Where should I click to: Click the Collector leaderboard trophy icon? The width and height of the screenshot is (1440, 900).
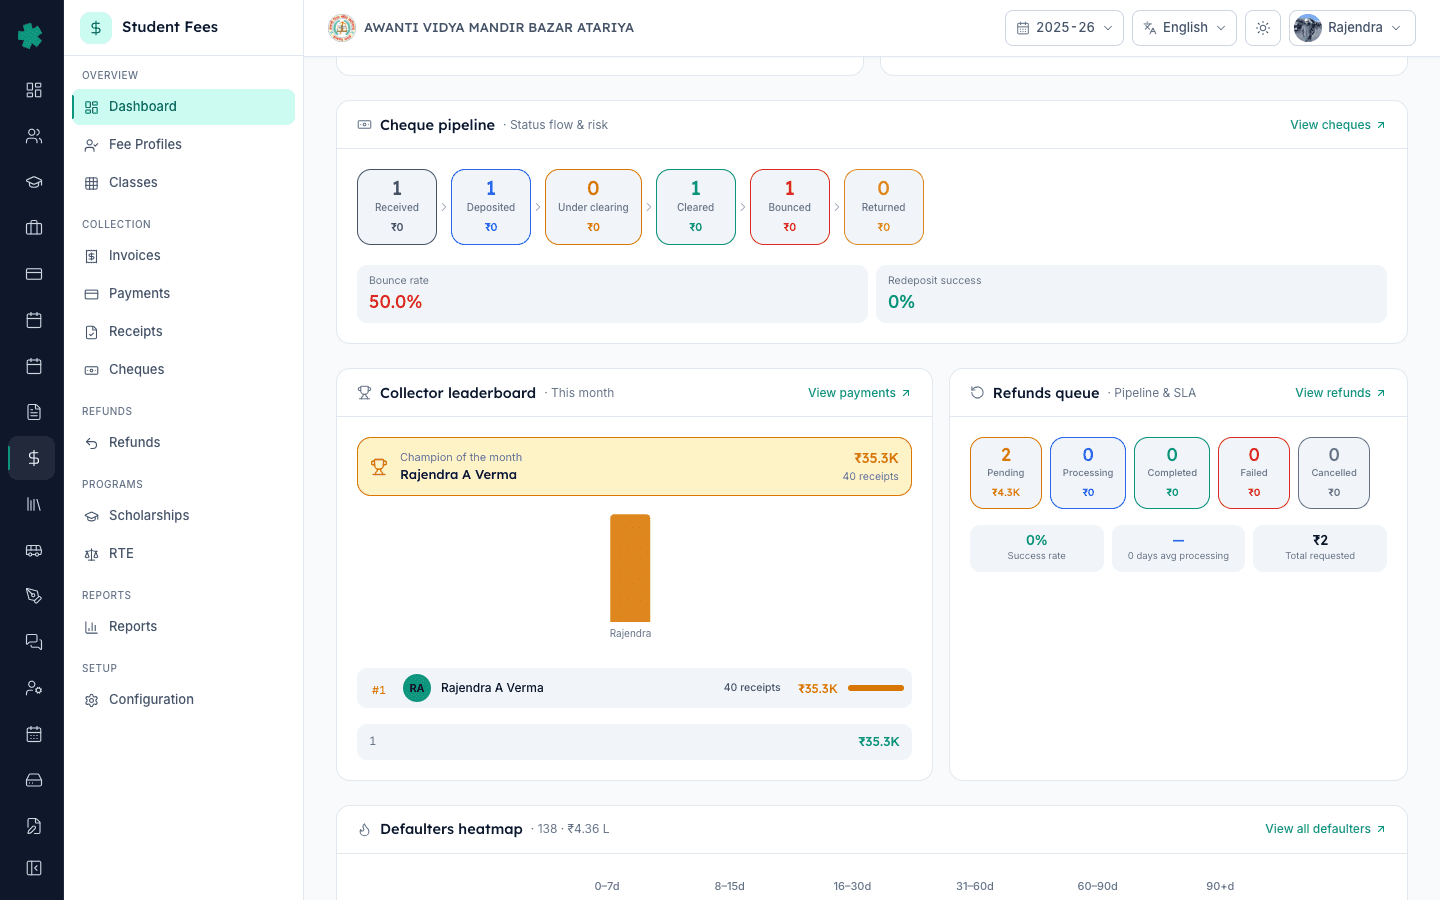pyautogui.click(x=364, y=393)
